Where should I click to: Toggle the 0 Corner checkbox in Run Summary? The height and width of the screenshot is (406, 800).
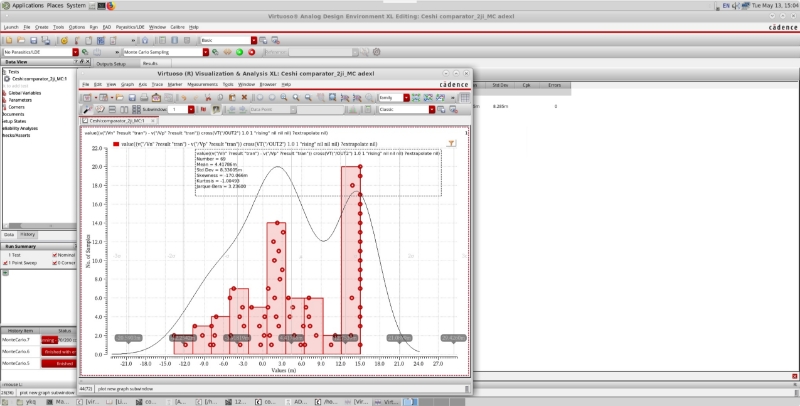coord(55,263)
